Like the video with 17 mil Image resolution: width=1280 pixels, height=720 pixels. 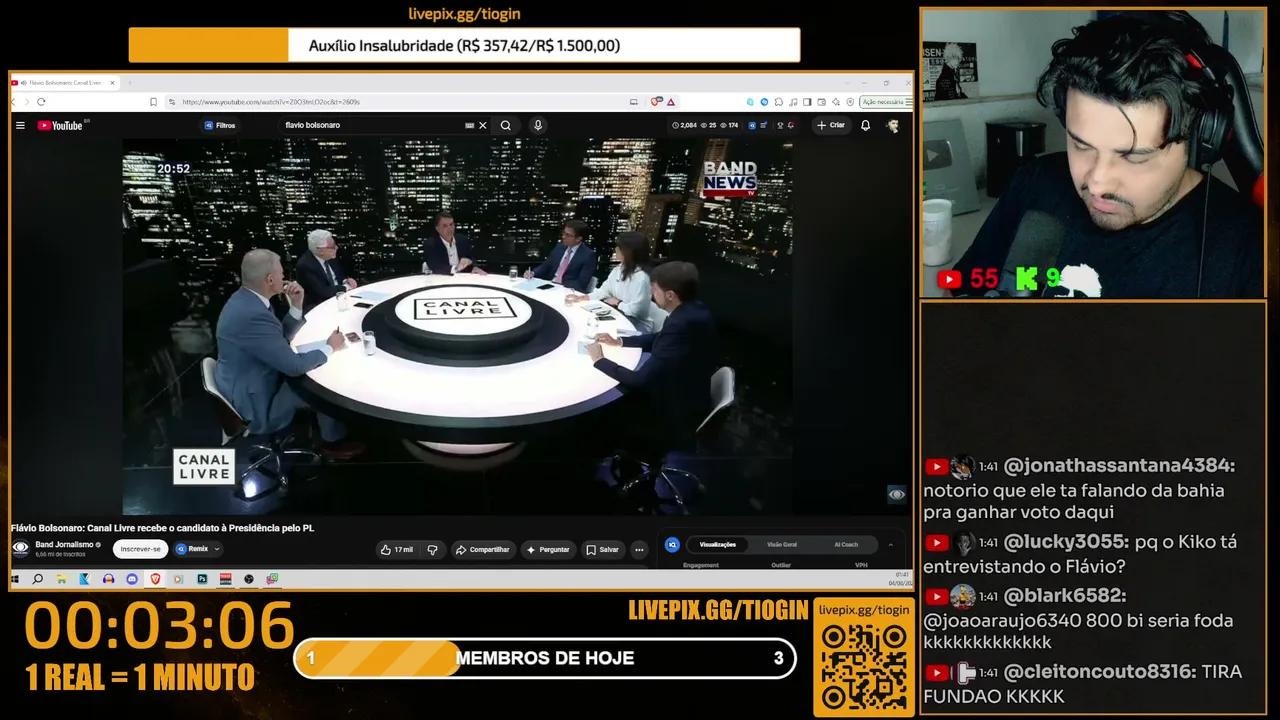click(x=397, y=549)
